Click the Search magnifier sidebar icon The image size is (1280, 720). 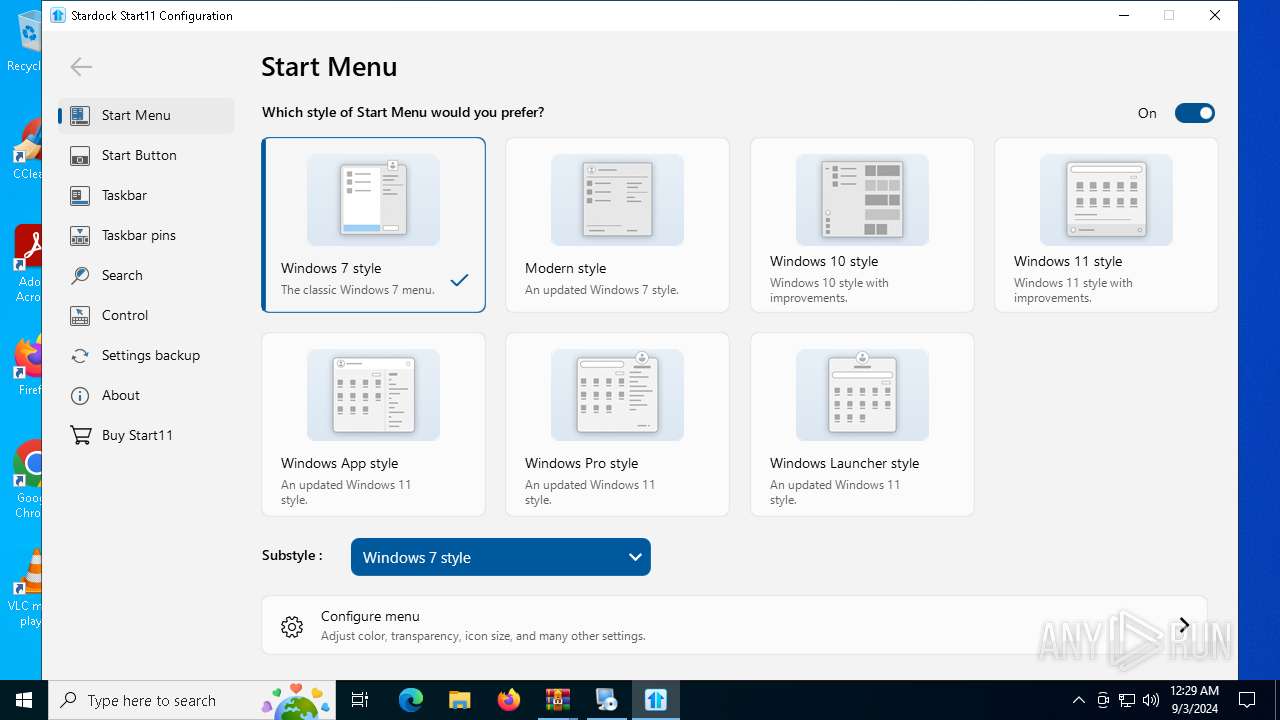pyautogui.click(x=80, y=275)
